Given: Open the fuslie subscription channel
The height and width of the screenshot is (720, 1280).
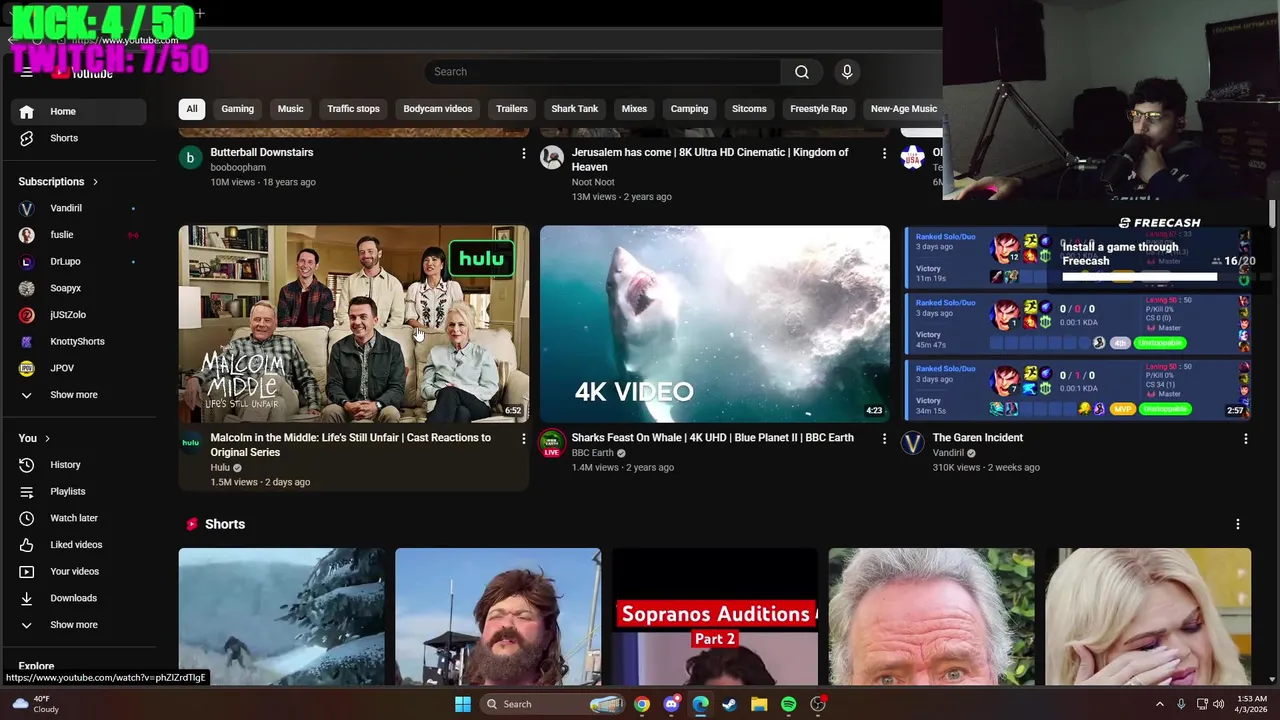Looking at the screenshot, I should click(x=78, y=235).
